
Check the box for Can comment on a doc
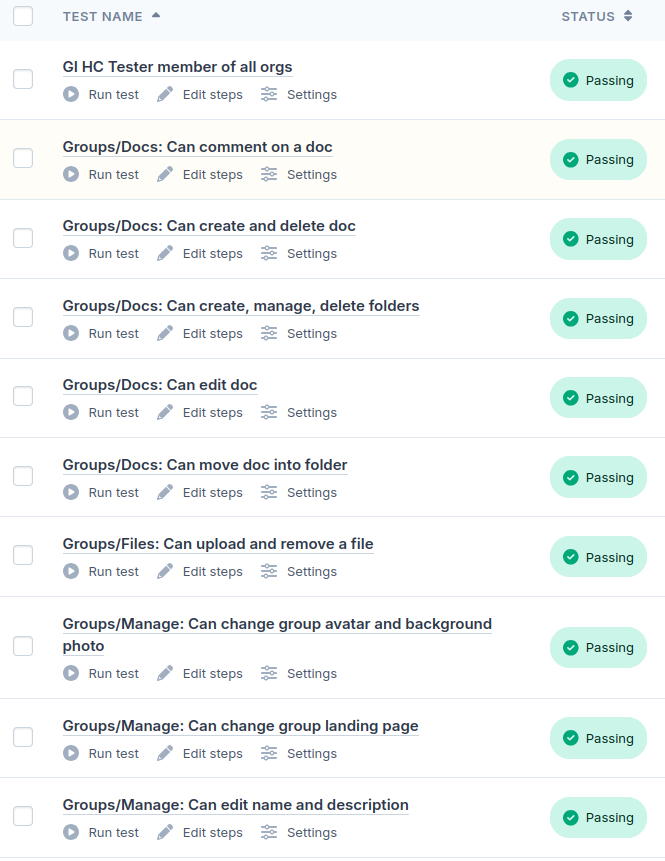[x=23, y=158]
